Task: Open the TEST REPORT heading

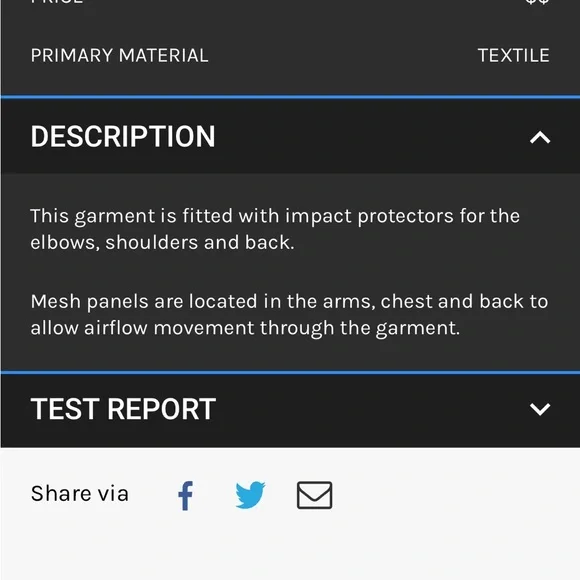Action: tap(123, 409)
